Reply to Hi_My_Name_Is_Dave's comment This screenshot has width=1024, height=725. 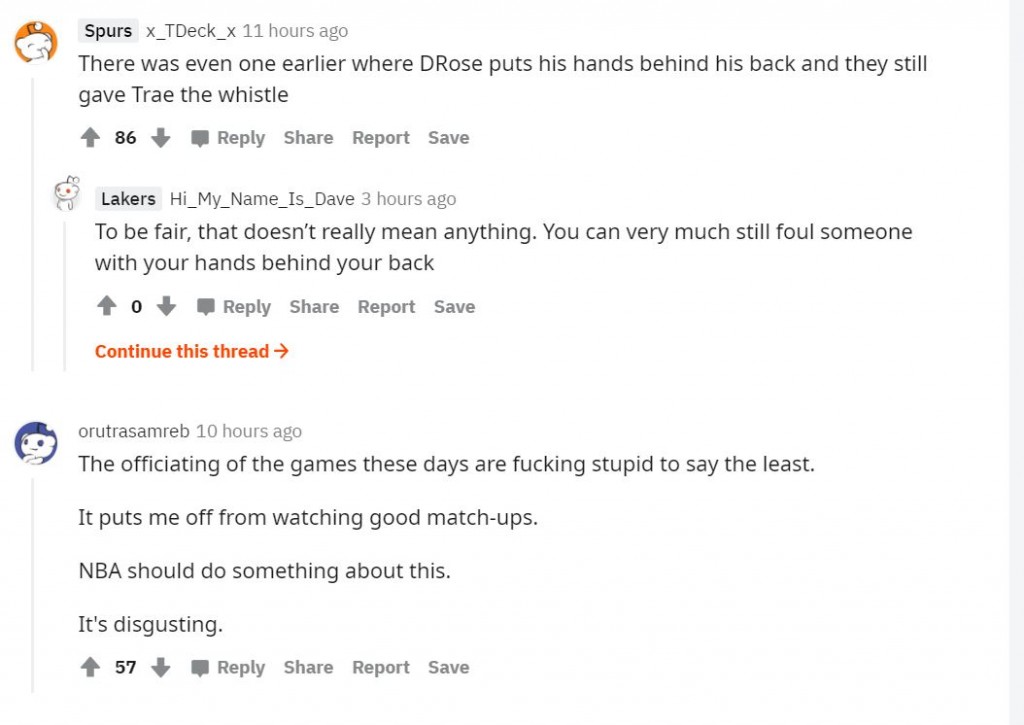tap(235, 307)
